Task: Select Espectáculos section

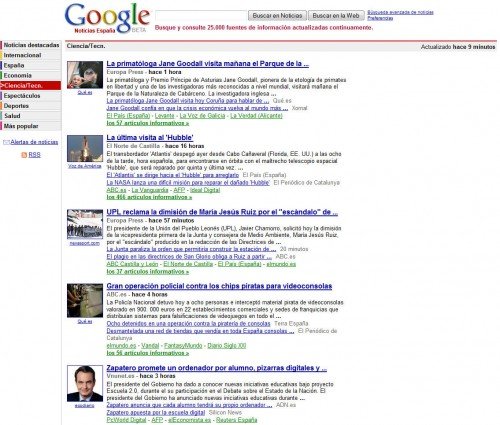Action: coord(31,96)
